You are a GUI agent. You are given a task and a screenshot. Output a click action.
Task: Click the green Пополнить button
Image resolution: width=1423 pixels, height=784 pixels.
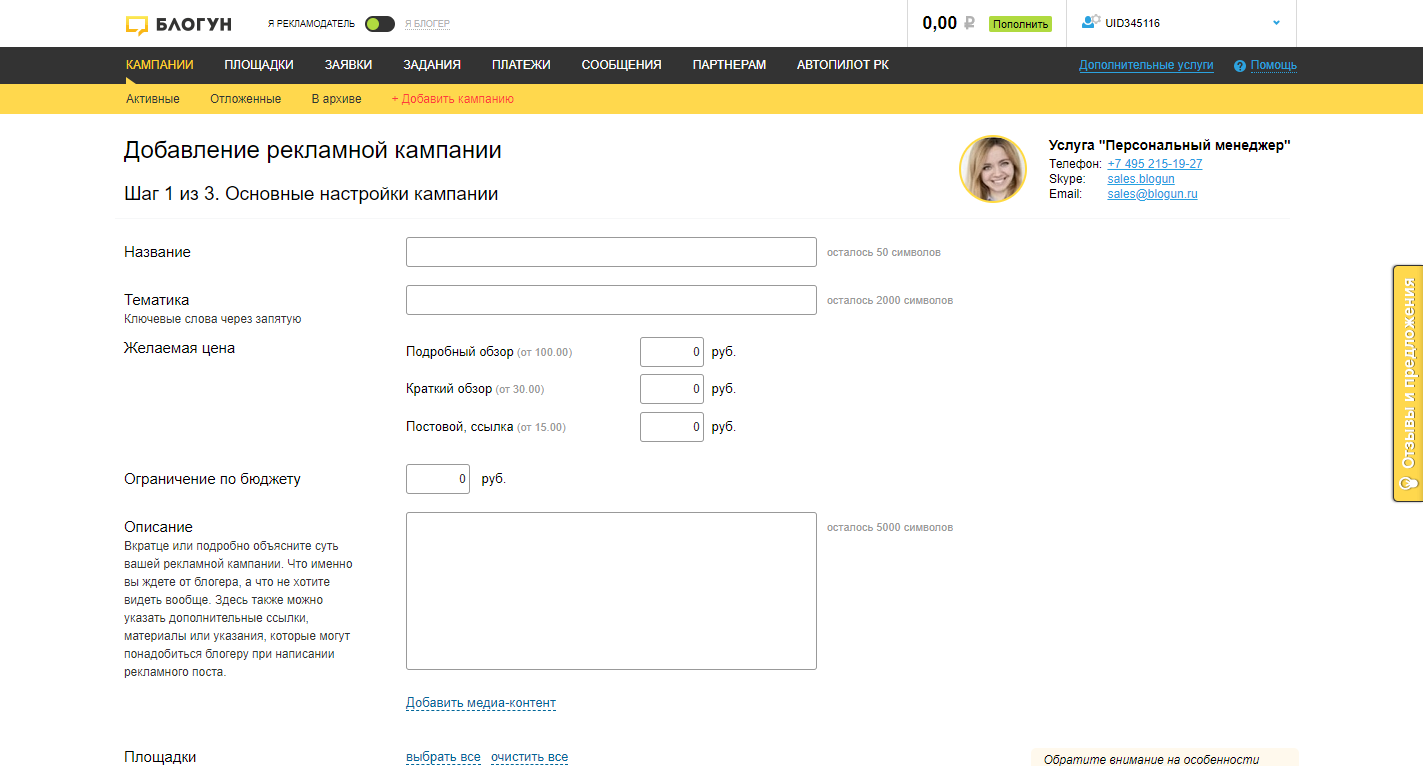[x=1020, y=22]
